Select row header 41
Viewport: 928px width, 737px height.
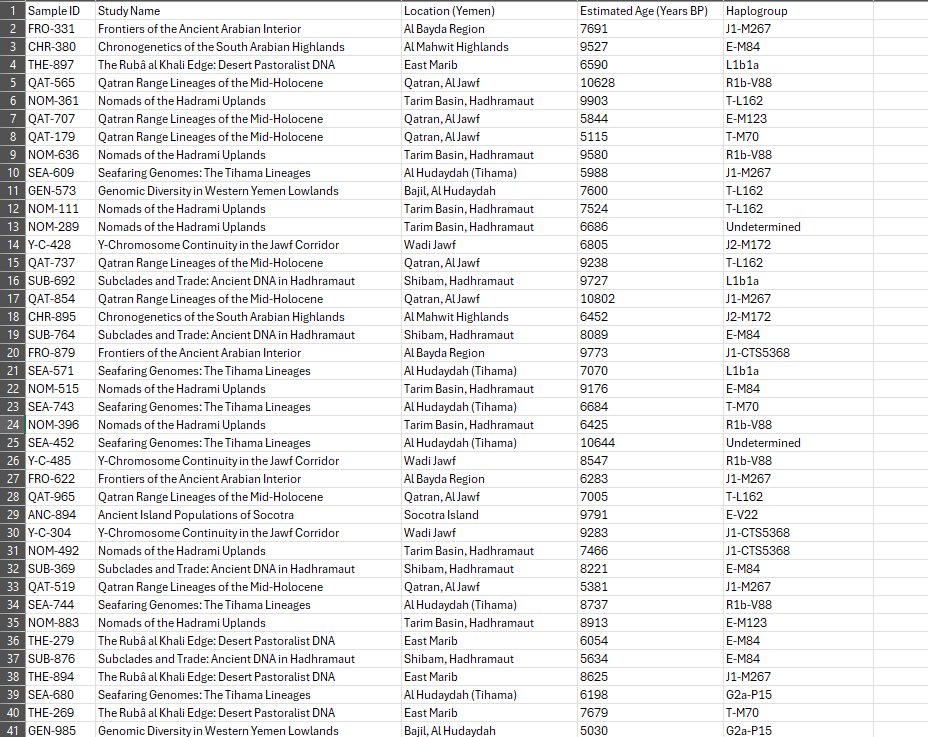(12, 730)
